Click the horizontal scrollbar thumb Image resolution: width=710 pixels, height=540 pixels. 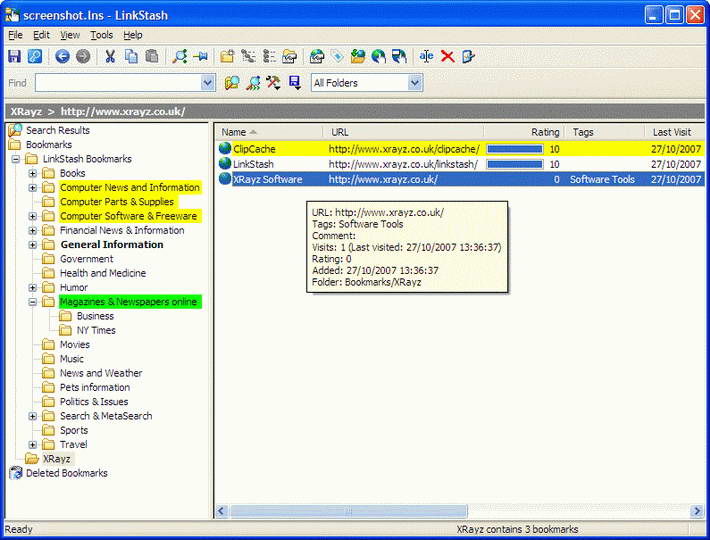coord(349,511)
